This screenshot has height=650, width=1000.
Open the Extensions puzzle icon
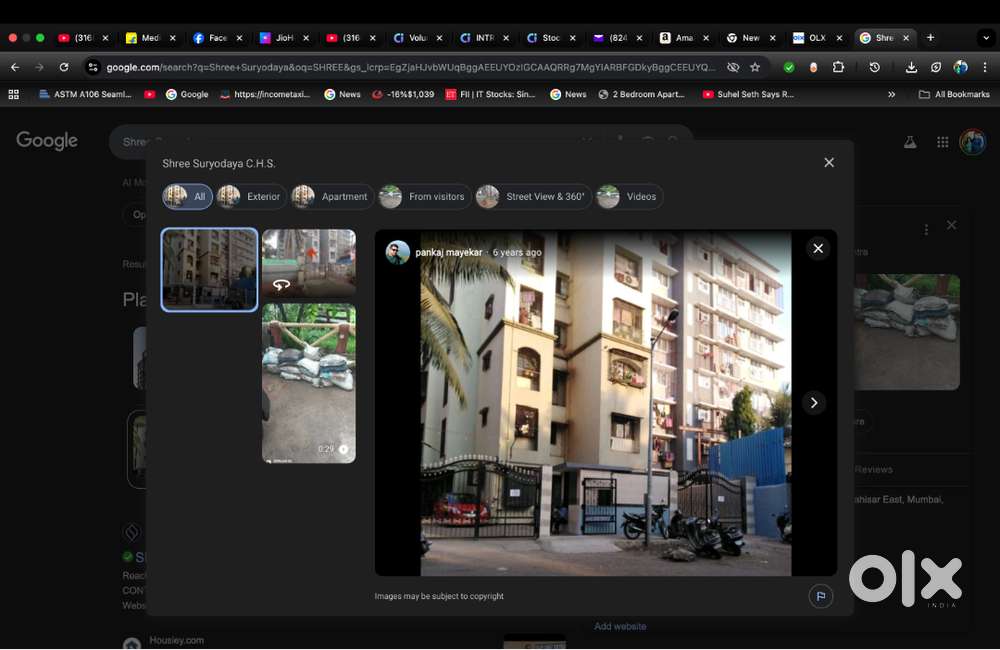[838, 67]
